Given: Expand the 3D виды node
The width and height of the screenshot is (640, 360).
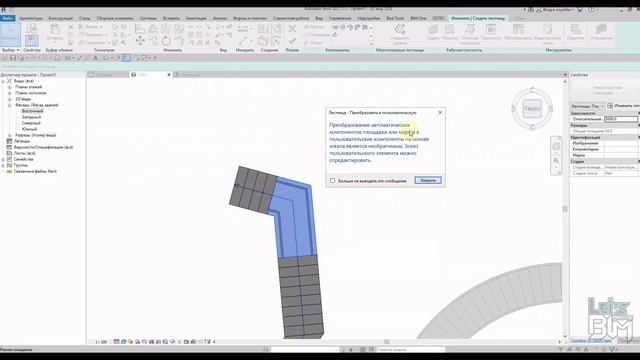Looking at the screenshot, I should 10,99.
